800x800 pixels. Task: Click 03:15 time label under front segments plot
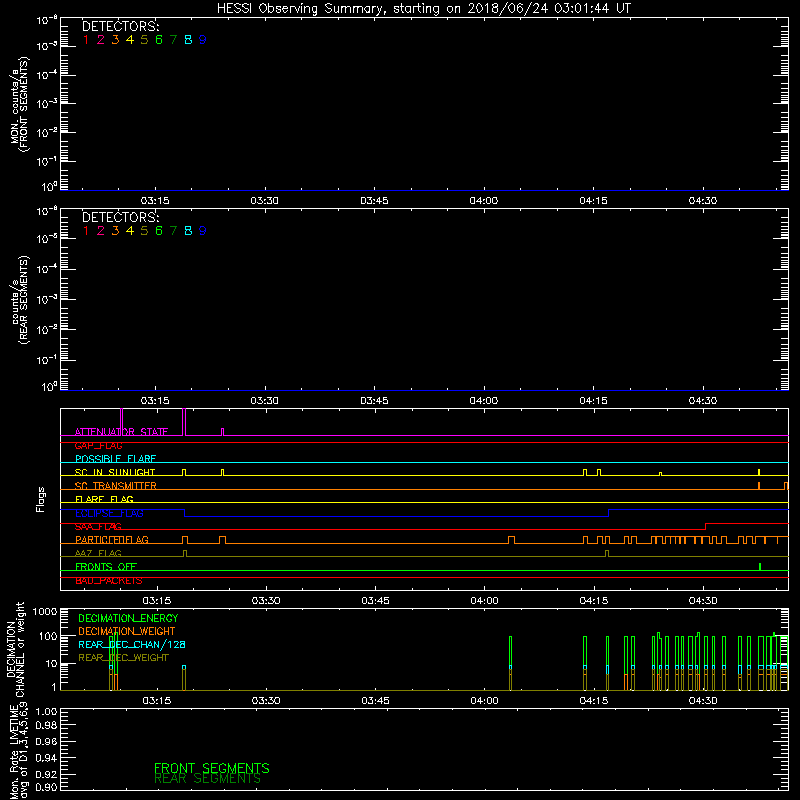pyautogui.click(x=155, y=201)
